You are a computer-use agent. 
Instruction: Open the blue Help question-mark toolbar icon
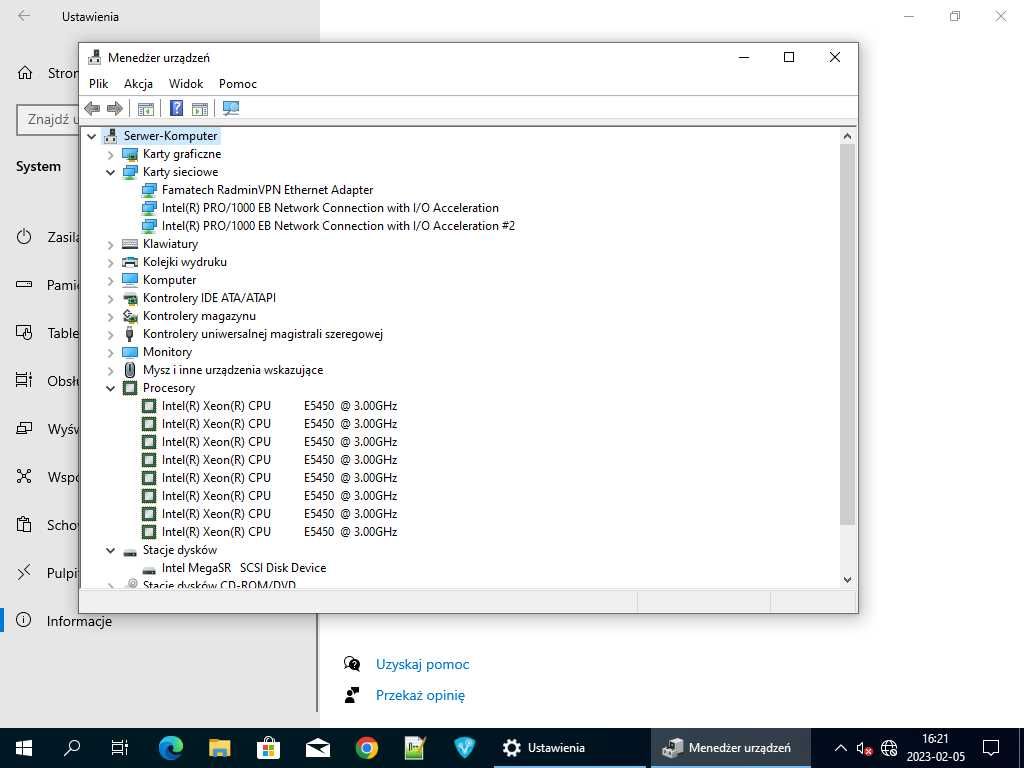(176, 108)
